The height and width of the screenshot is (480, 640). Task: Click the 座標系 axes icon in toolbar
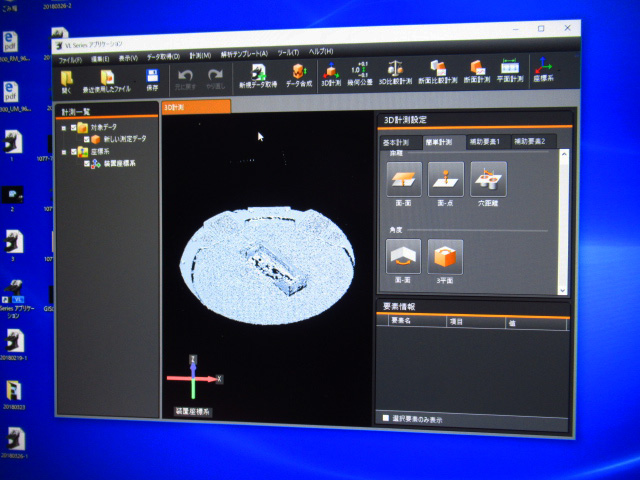(x=545, y=69)
